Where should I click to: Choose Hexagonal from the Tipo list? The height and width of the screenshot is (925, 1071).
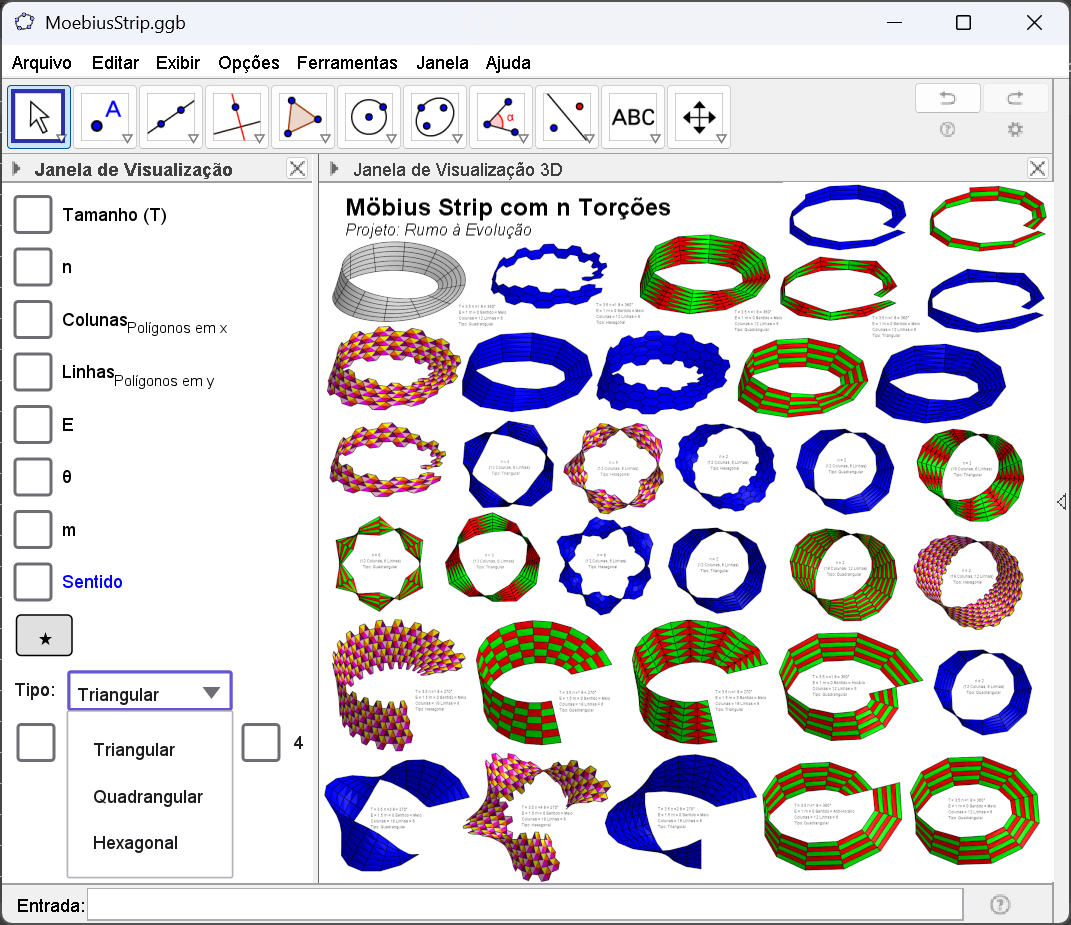pos(135,843)
